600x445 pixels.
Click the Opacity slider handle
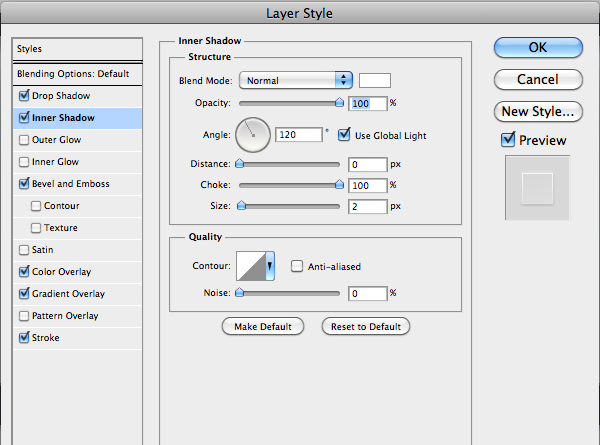click(339, 102)
